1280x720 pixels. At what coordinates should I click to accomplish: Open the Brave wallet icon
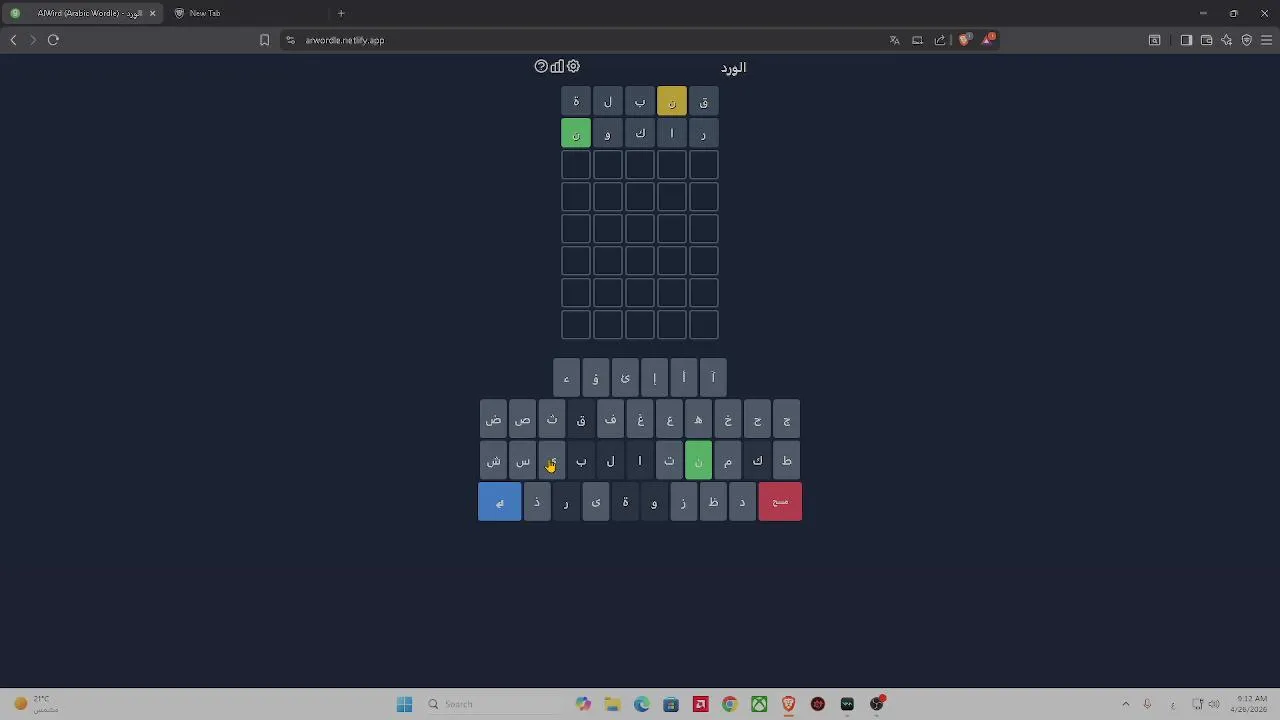pos(1206,40)
